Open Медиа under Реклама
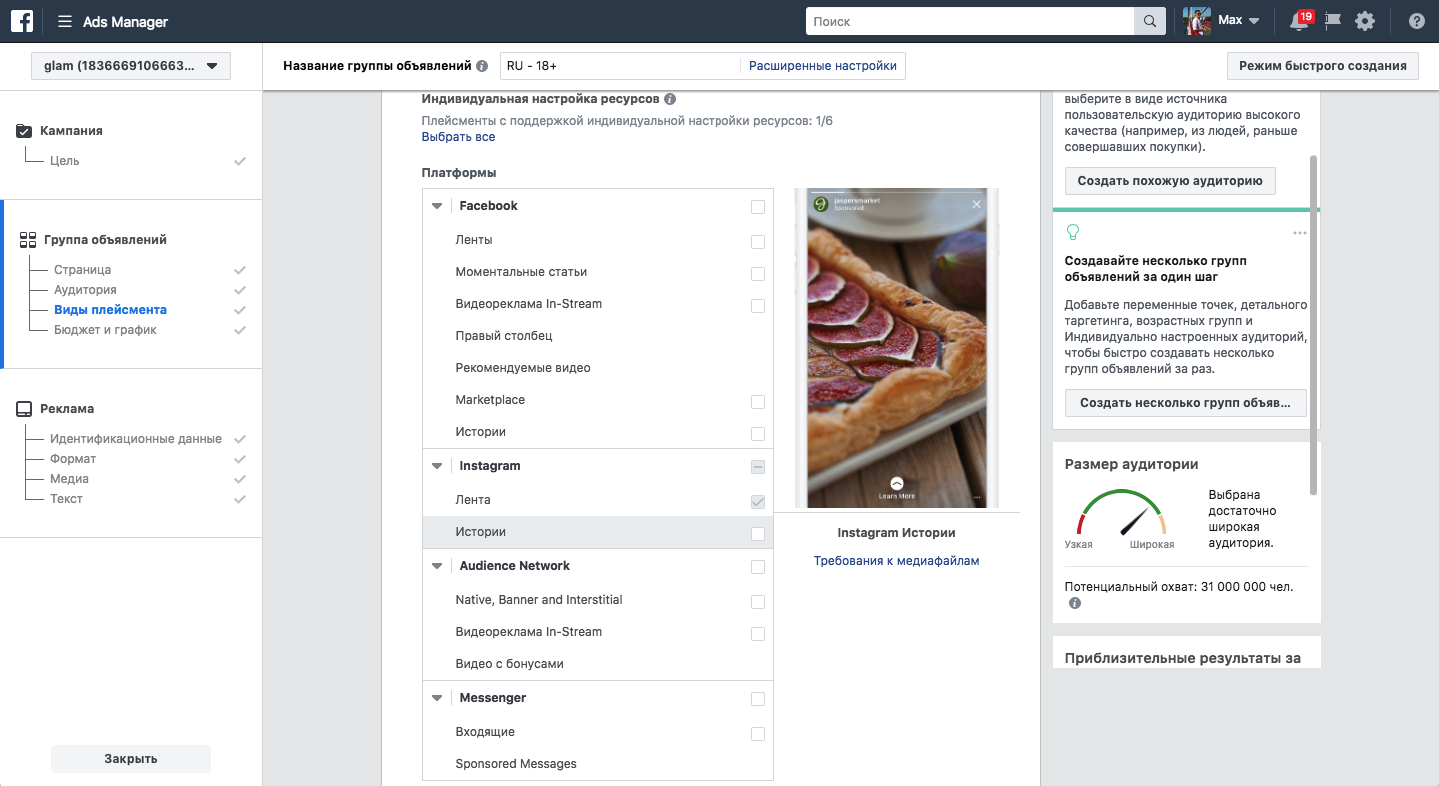The image size is (1439, 786). point(69,479)
